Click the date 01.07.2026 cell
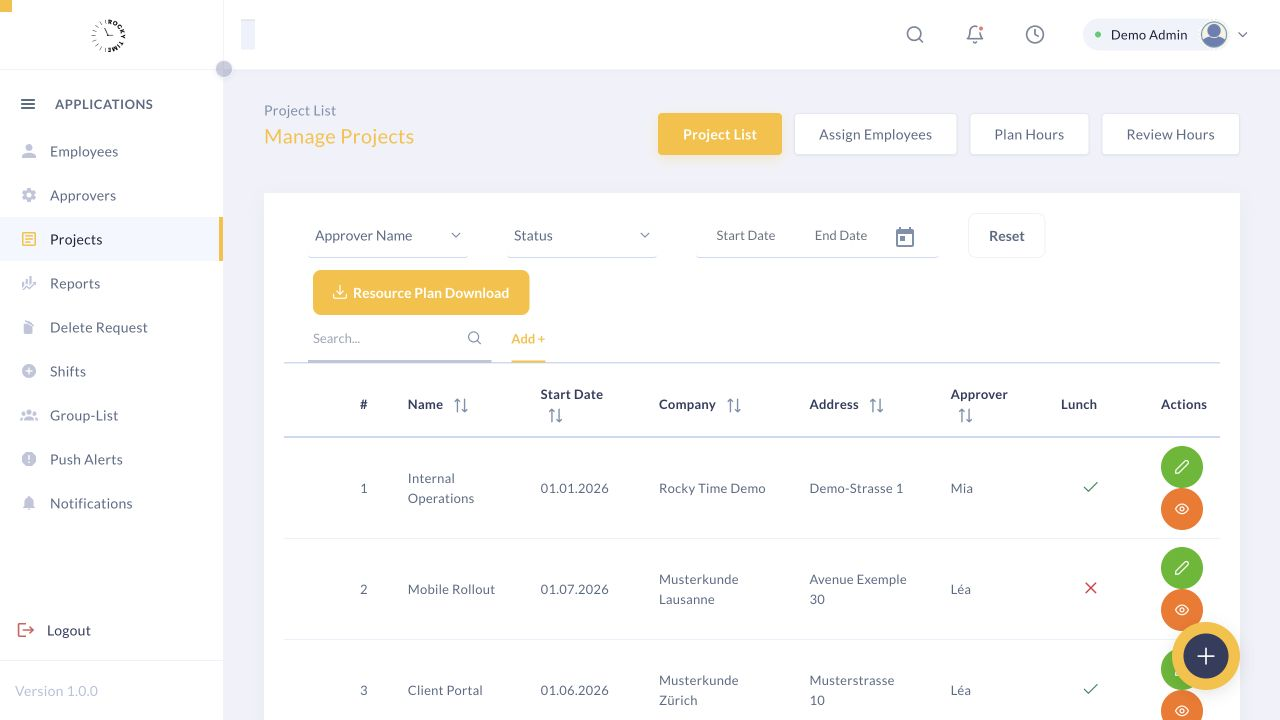This screenshot has height=720, width=1280. pos(575,589)
